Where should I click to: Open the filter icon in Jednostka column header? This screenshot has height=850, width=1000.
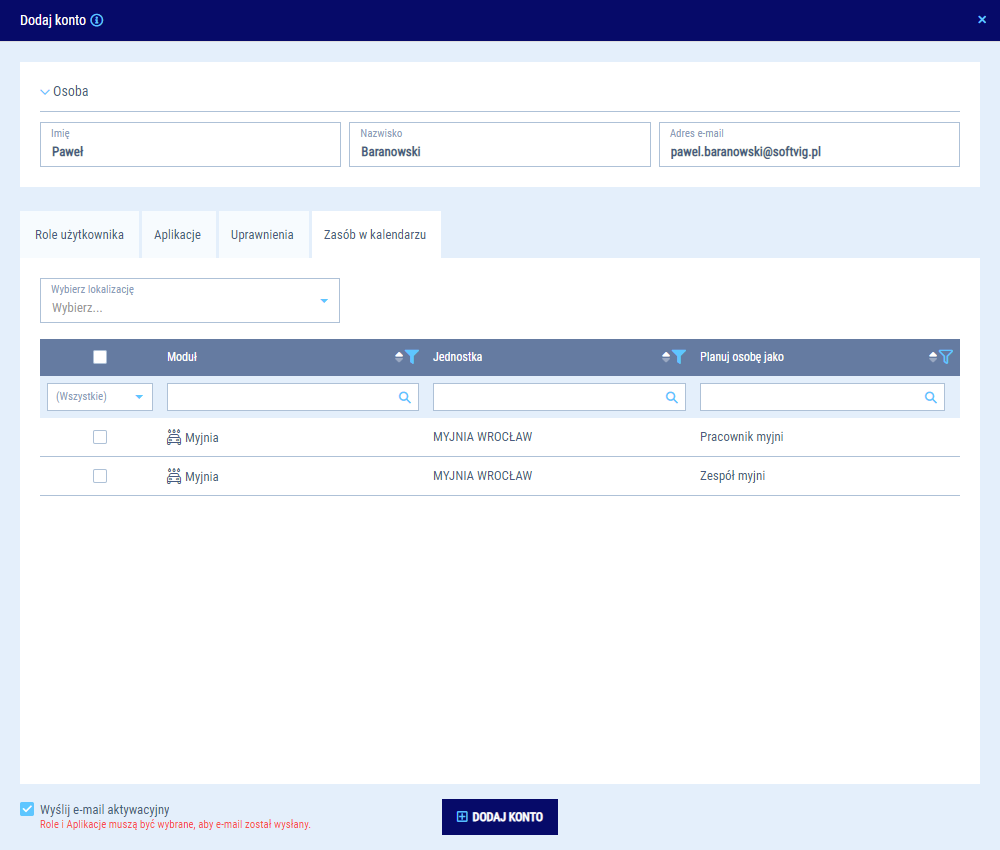coord(679,357)
